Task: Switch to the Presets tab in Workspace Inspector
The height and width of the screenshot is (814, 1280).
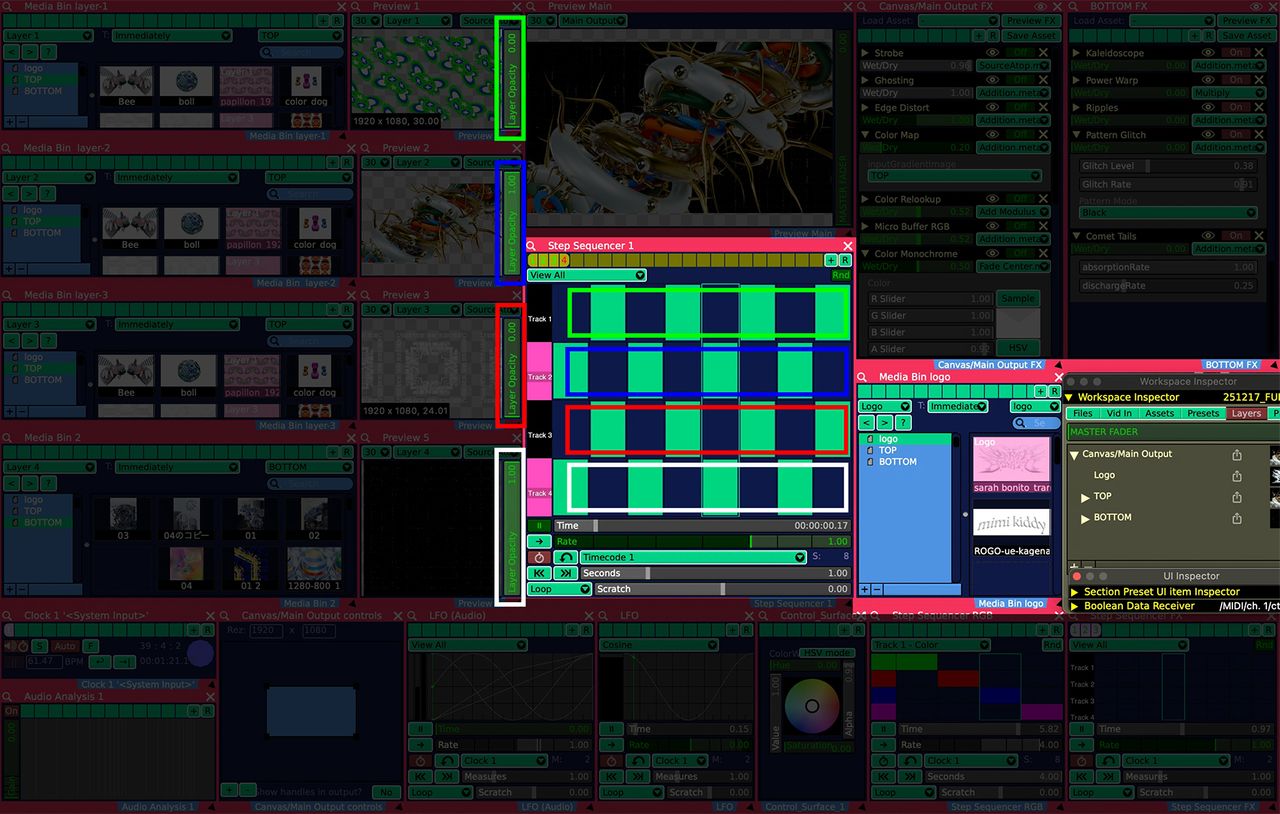Action: click(1203, 413)
